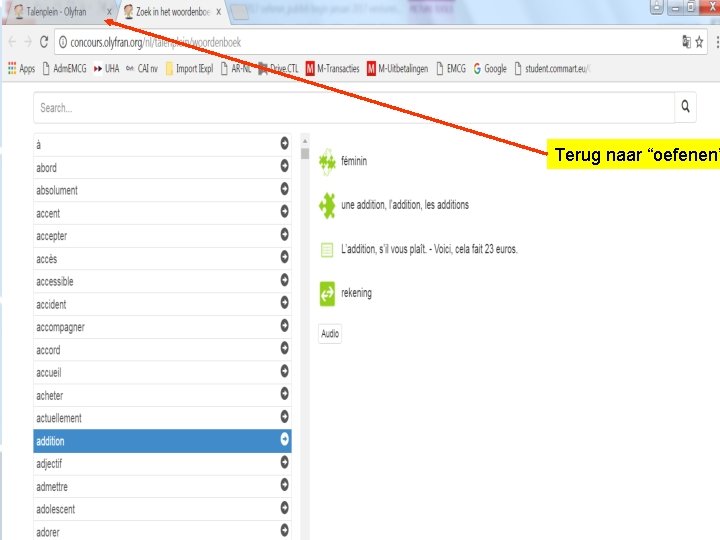720x540 pixels.
Task: Click the gender puzzle icon beside 'féminin'
Action: tap(327, 162)
